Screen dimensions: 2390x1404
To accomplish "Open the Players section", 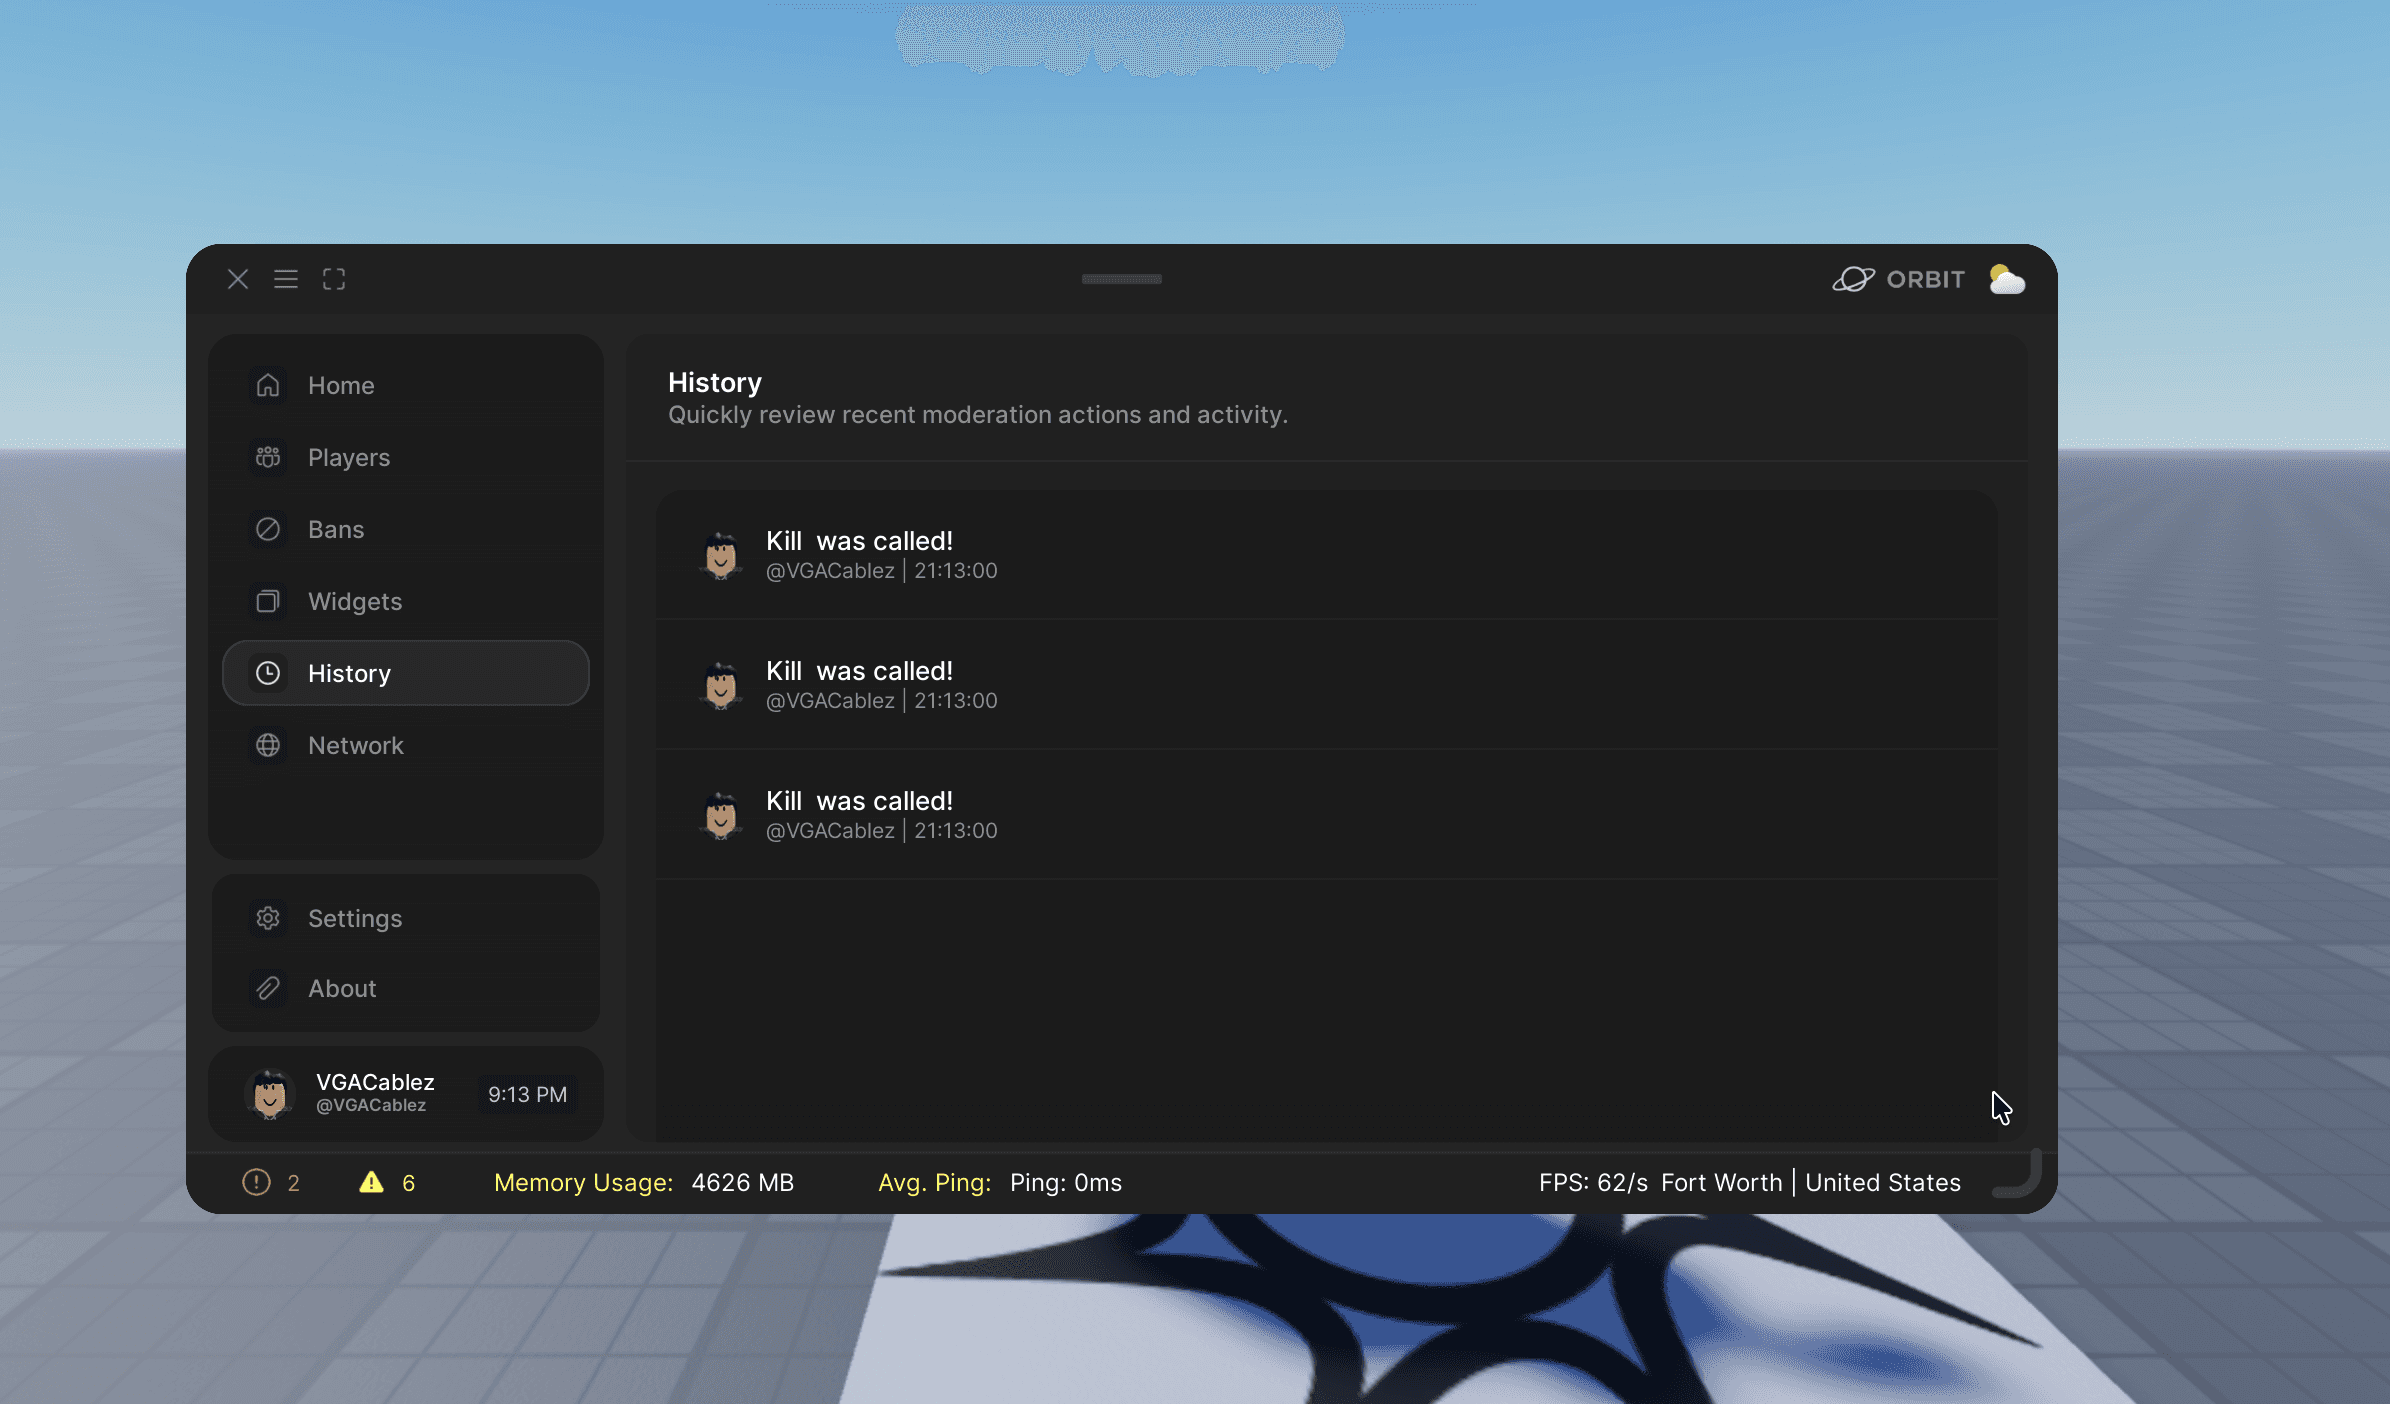I will coord(348,458).
